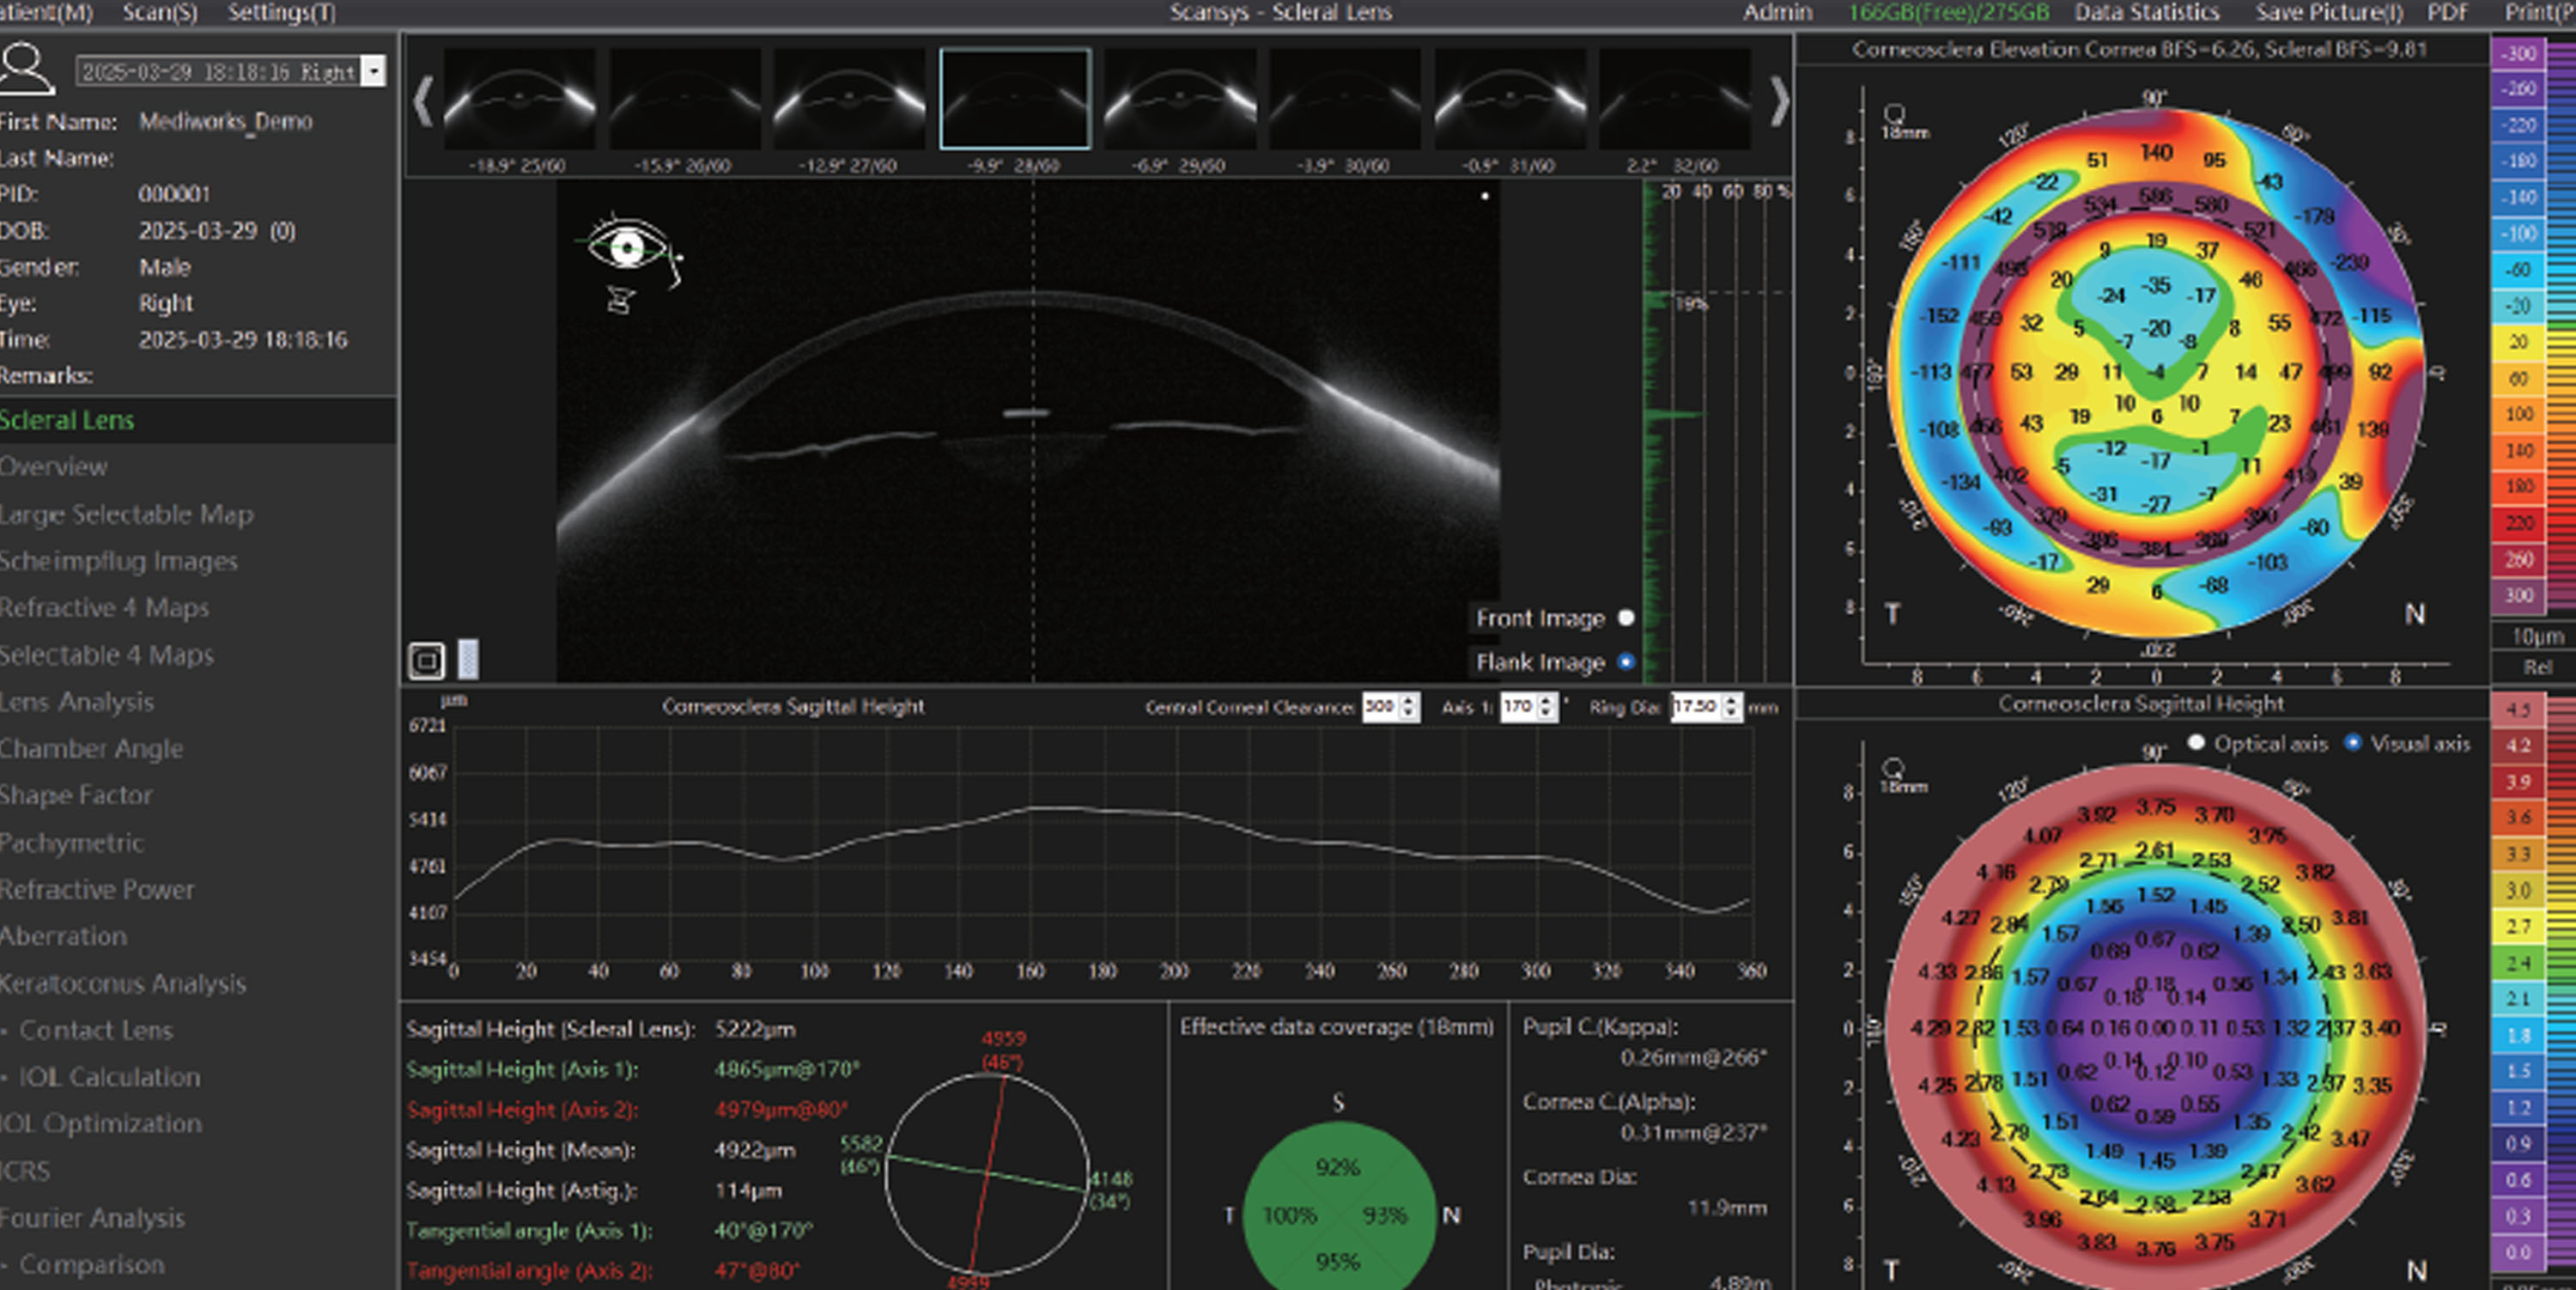Open the Keratoconus Analysis view in sidebar
Screen dimensions: 2576x1290
123,983
